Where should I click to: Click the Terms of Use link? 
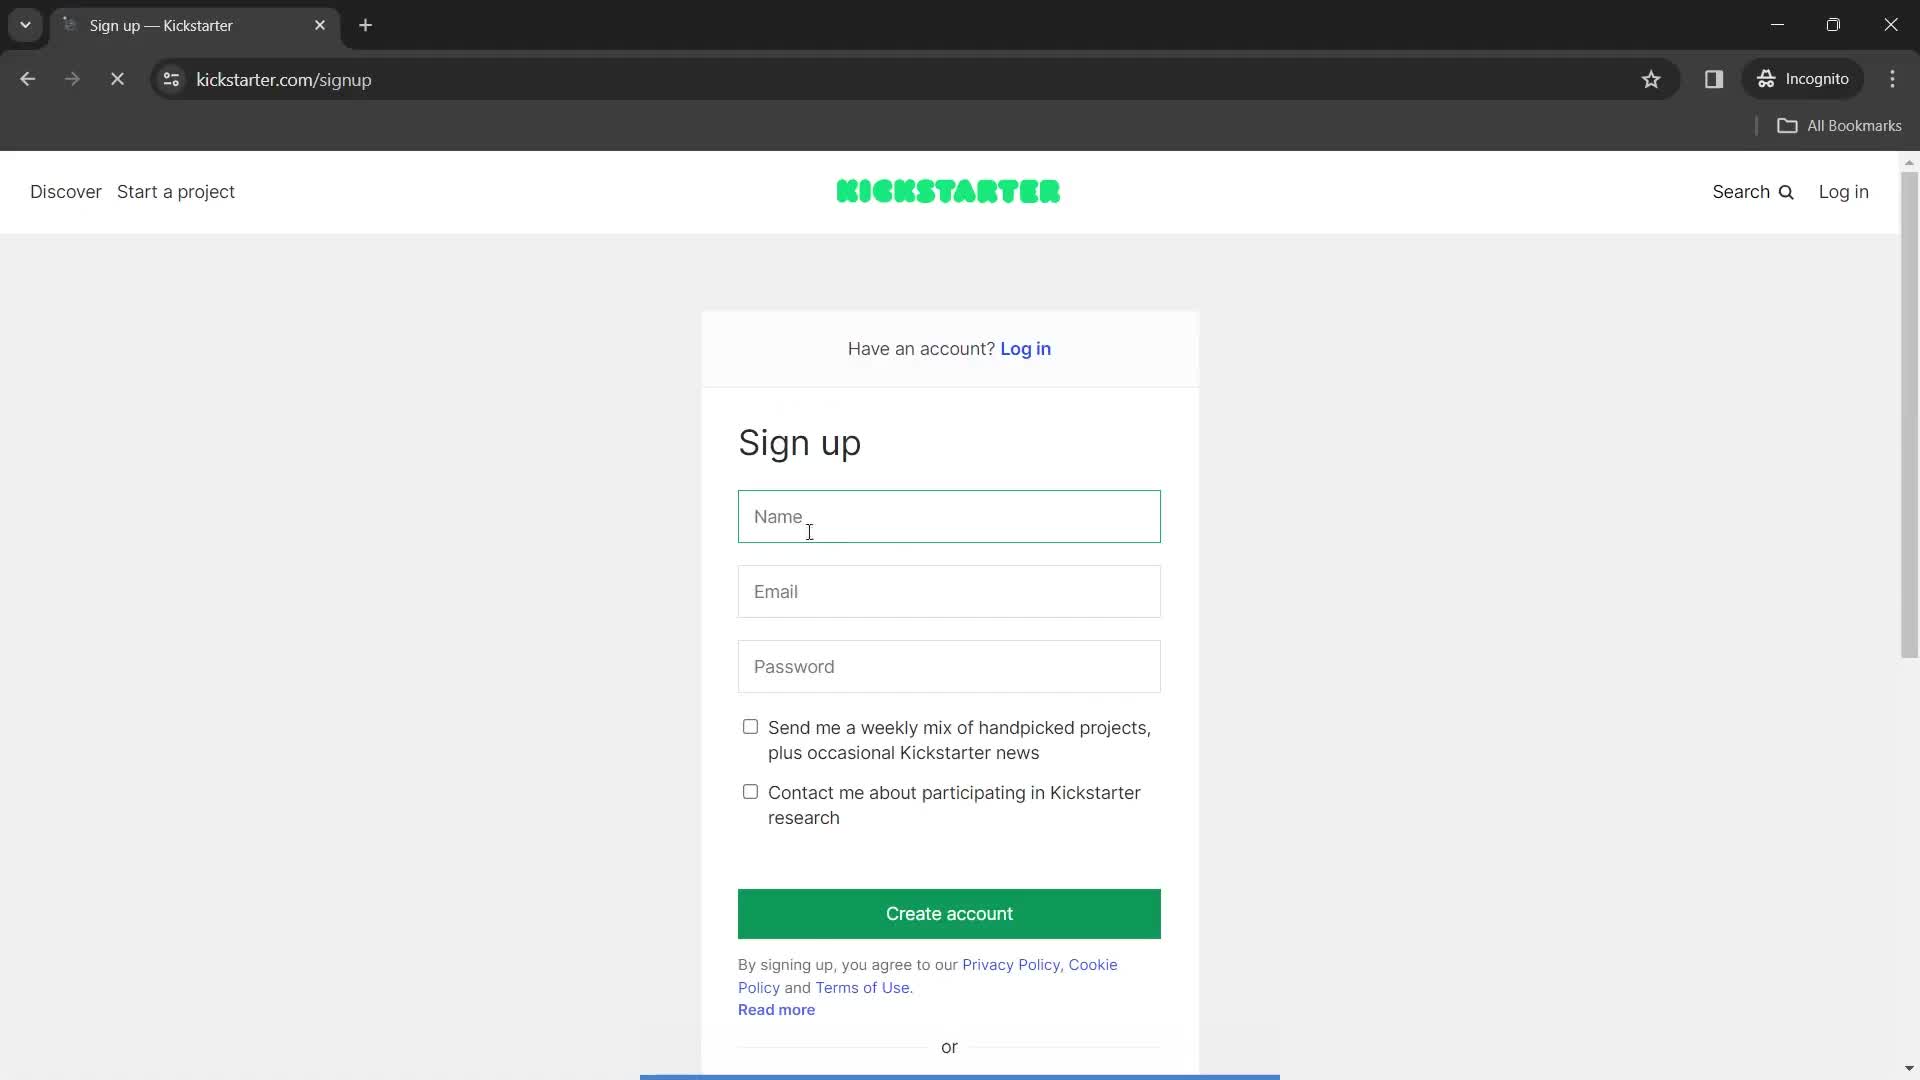[x=862, y=986]
